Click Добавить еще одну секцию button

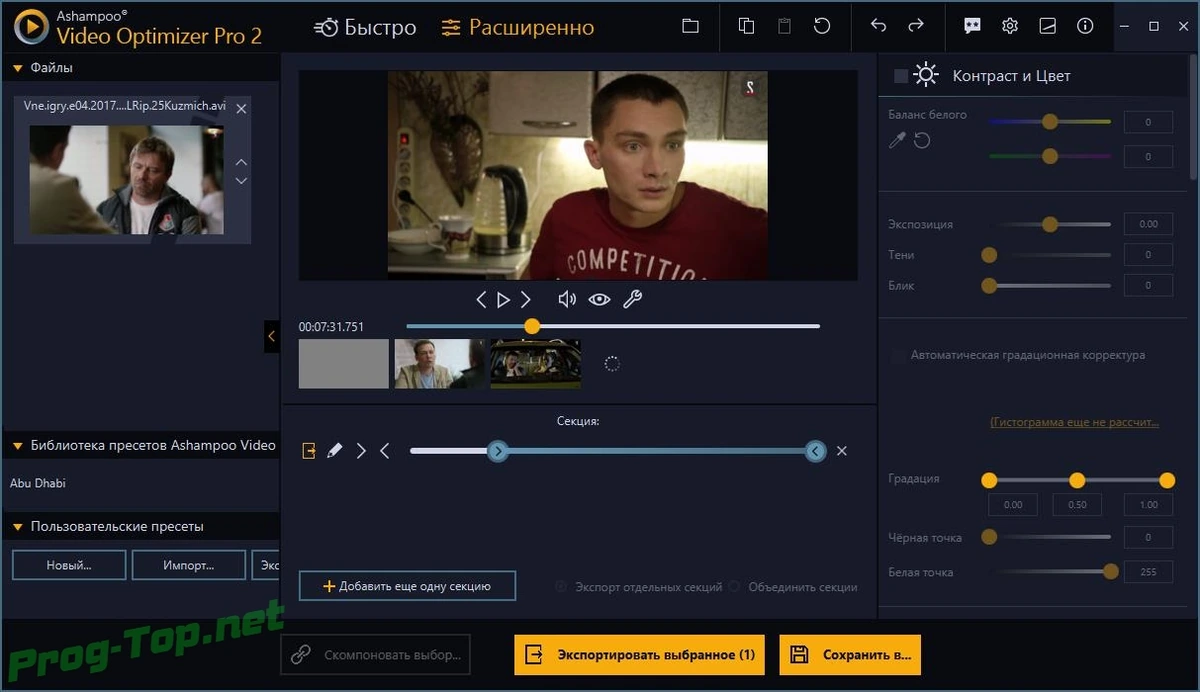(407, 586)
